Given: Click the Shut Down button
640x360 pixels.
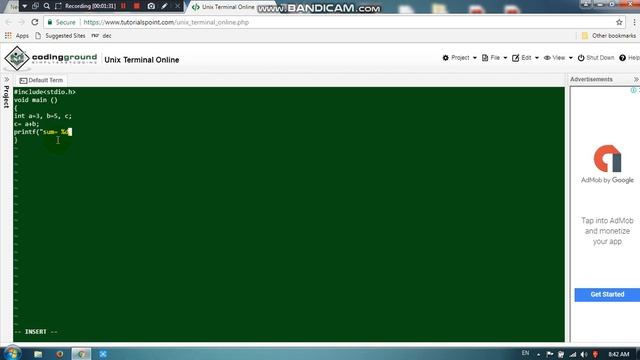Looking at the screenshot, I should tap(596, 58).
